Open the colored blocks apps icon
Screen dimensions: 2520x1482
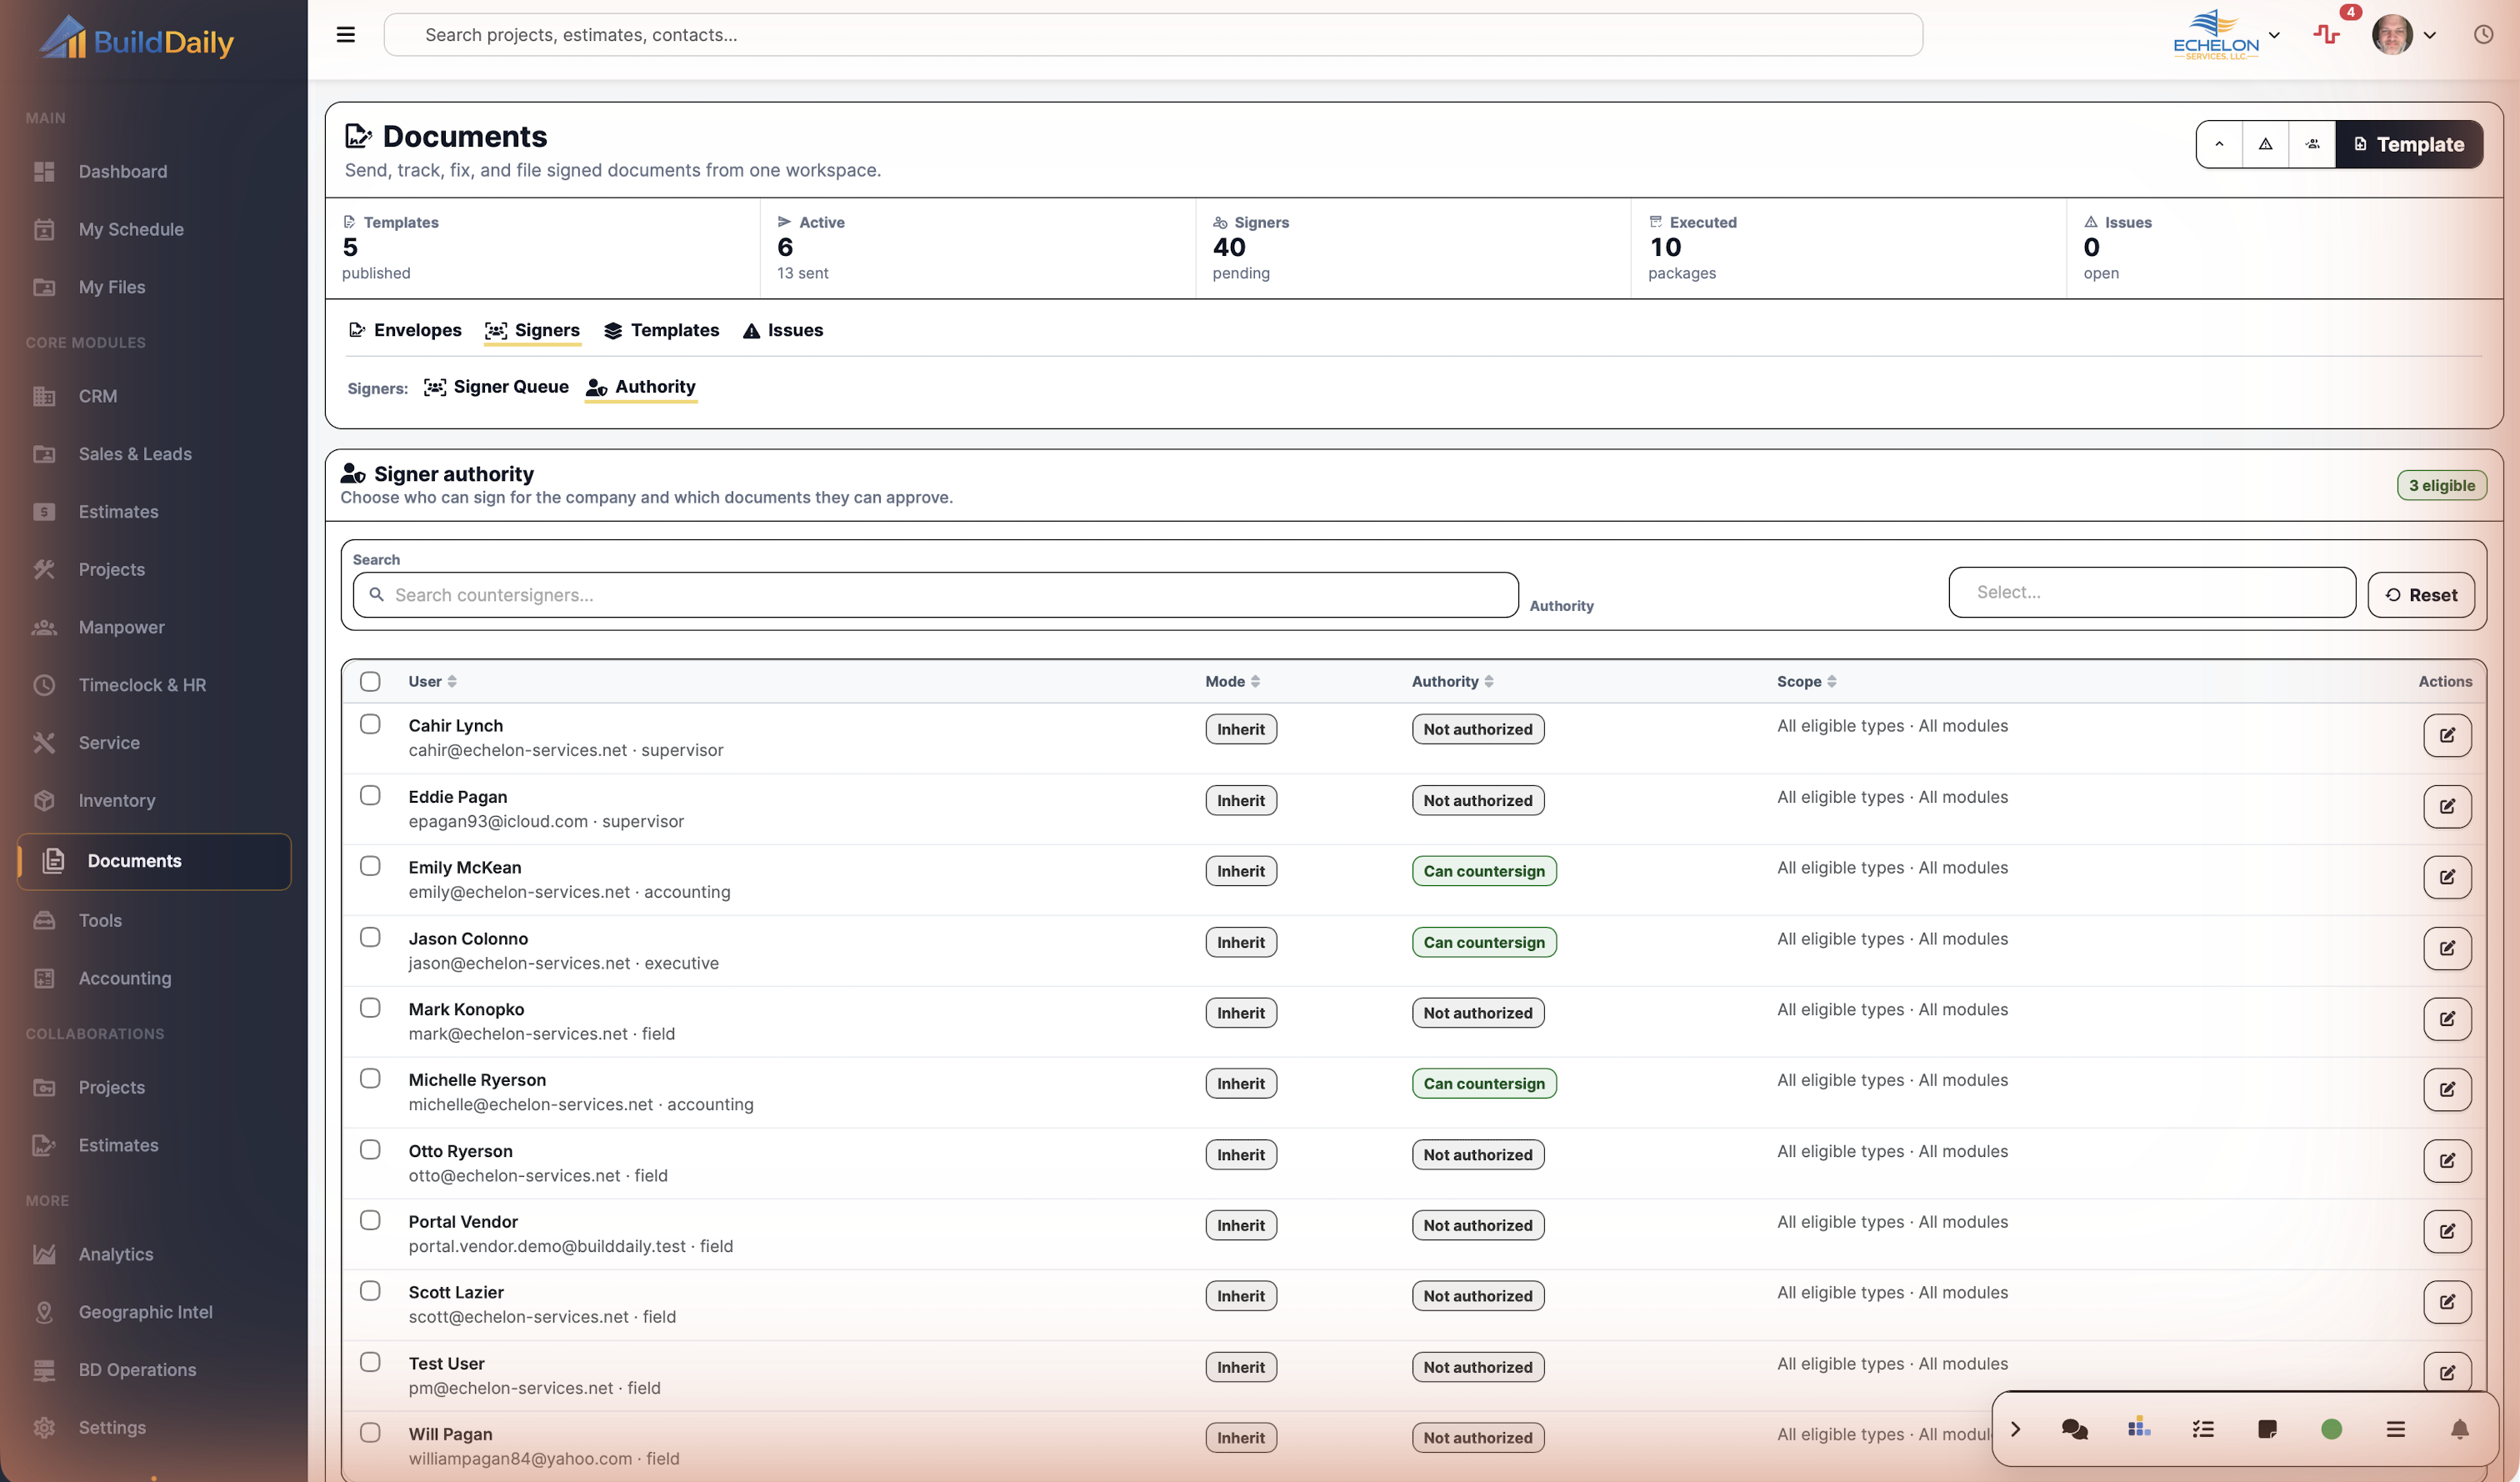(x=2139, y=1428)
